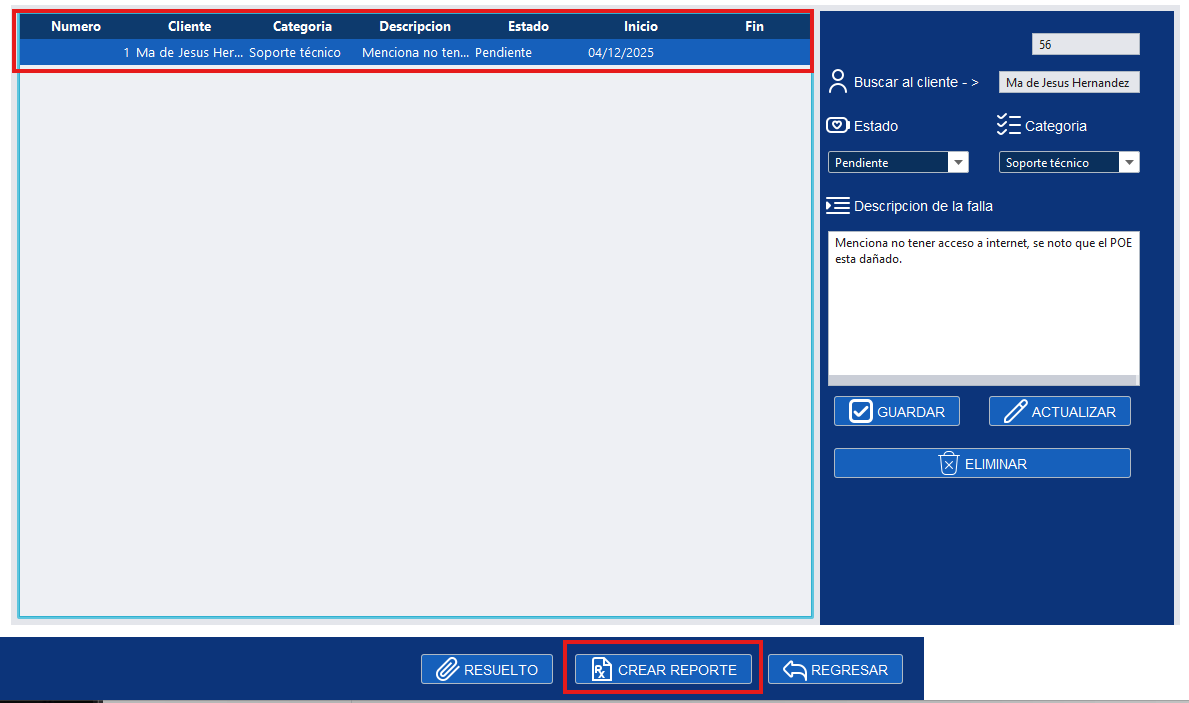Click the checklist icon next to Categoria
This screenshot has width=1189, height=703.
point(1008,125)
